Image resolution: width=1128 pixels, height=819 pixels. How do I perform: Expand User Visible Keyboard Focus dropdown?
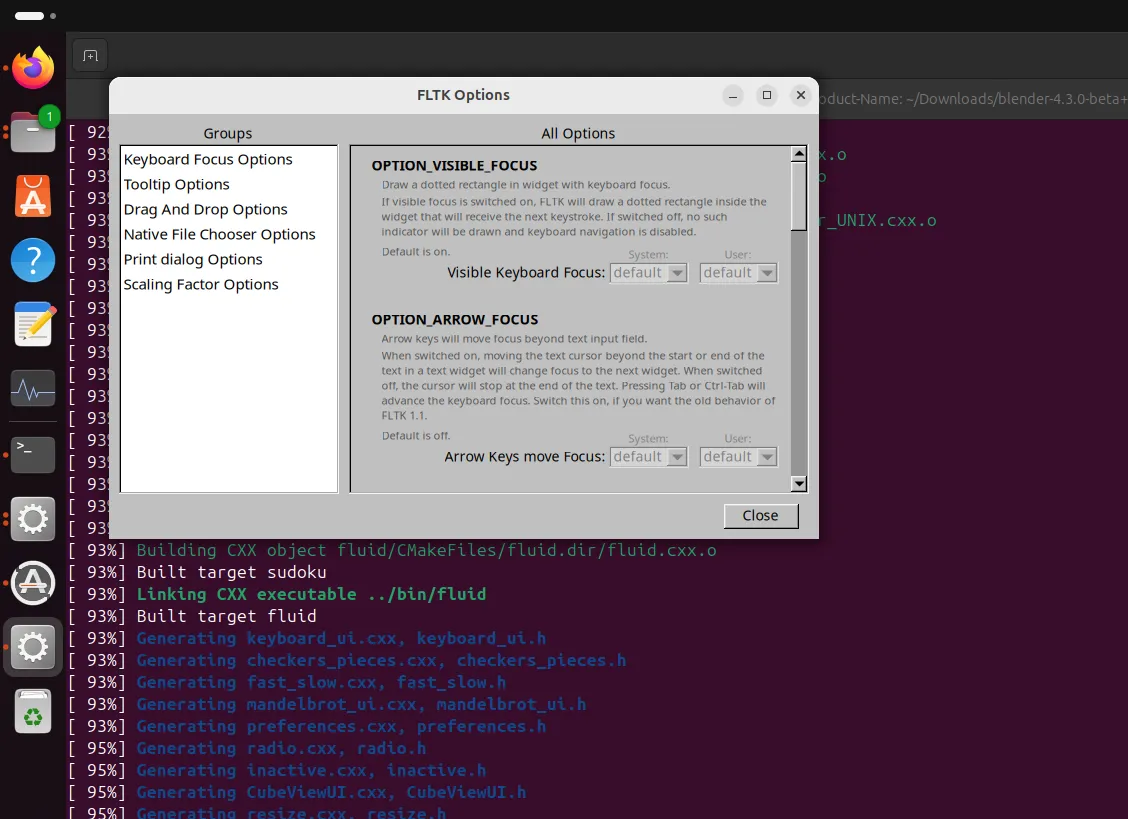[x=739, y=273]
